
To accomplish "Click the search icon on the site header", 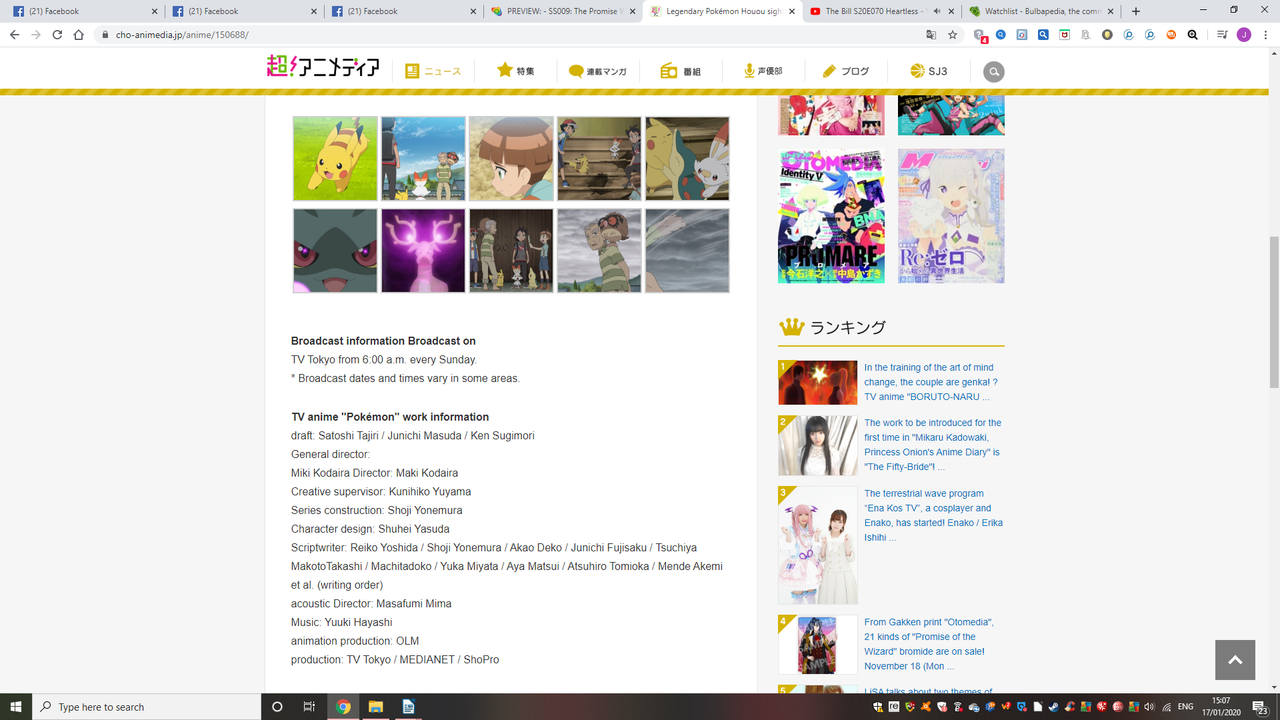I will pos(994,72).
